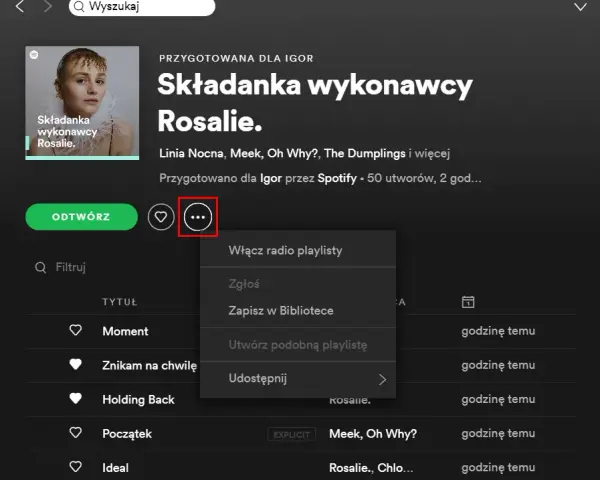
Task: Click the filter magnifier icon
Action: pos(41,267)
